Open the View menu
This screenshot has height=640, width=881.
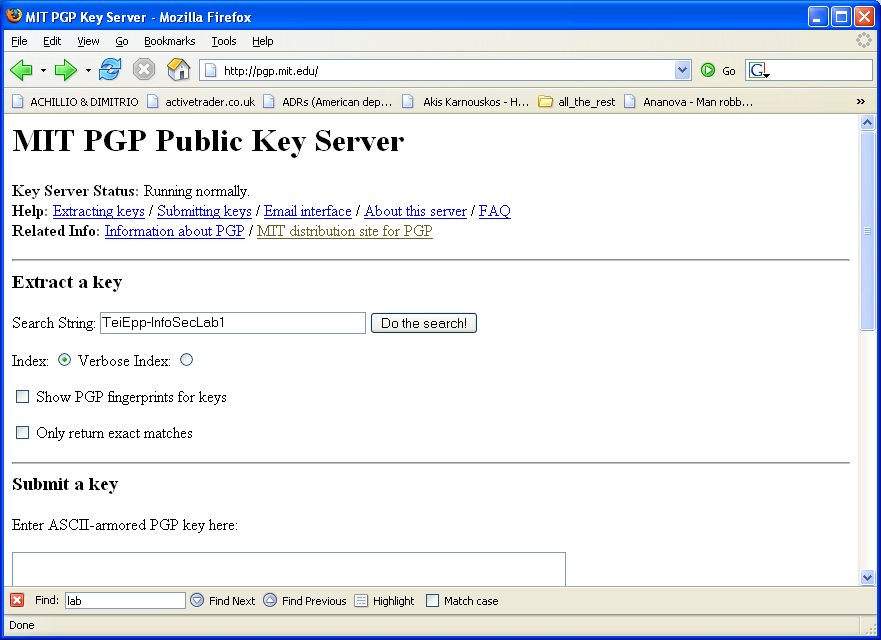pyautogui.click(x=88, y=41)
